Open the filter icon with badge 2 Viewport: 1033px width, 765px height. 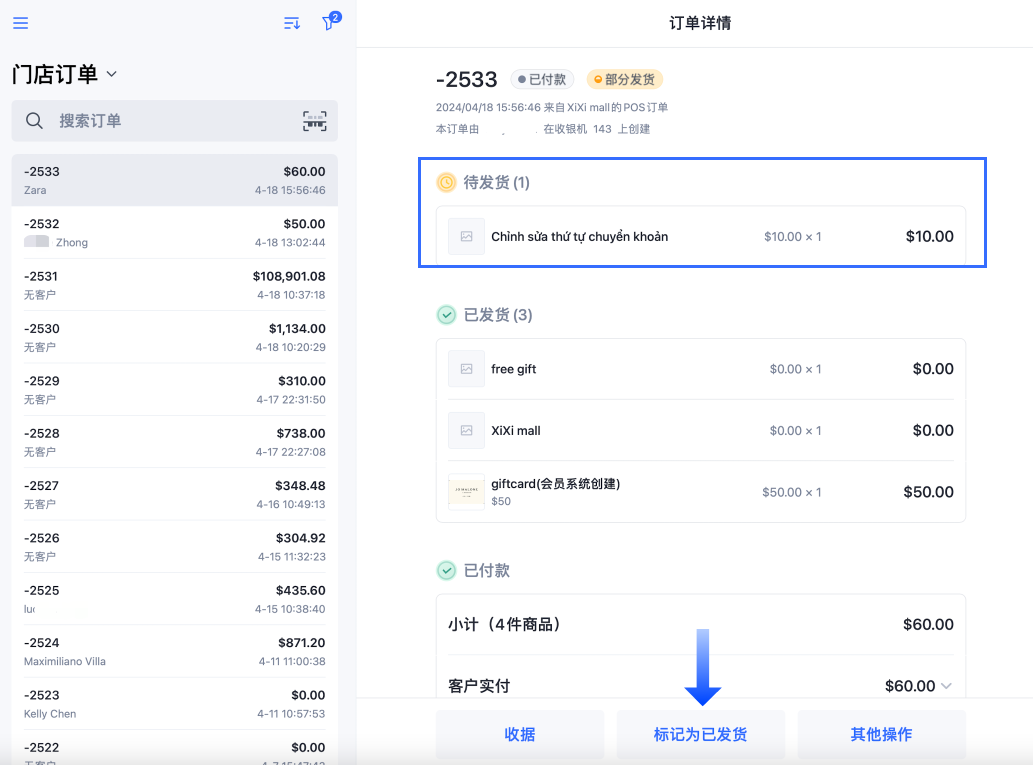pyautogui.click(x=329, y=23)
